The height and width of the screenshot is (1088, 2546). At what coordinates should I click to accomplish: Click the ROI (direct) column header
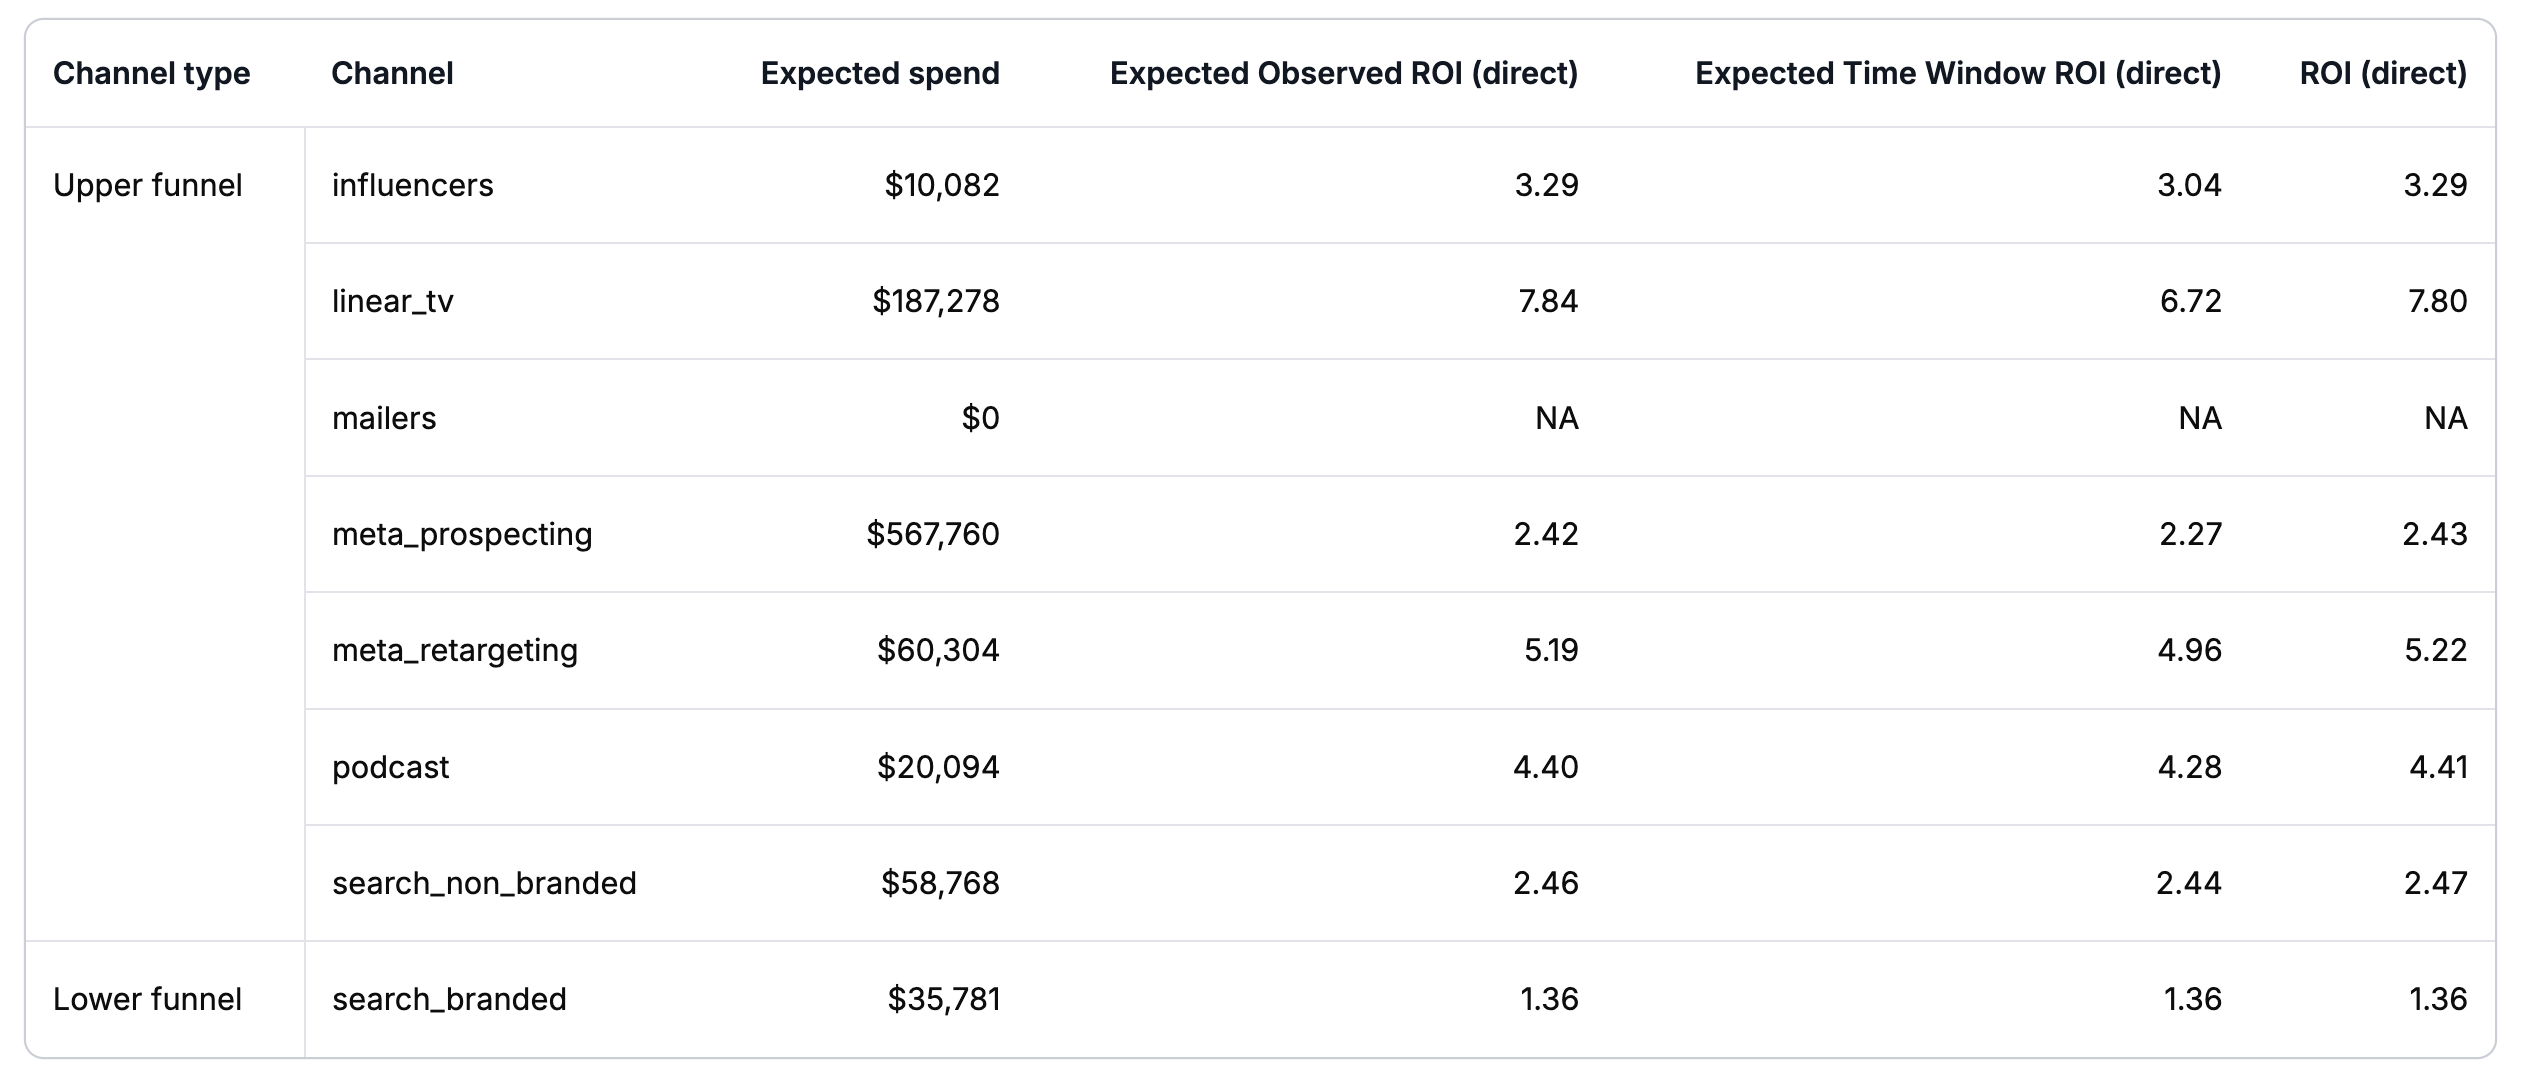tap(2382, 73)
